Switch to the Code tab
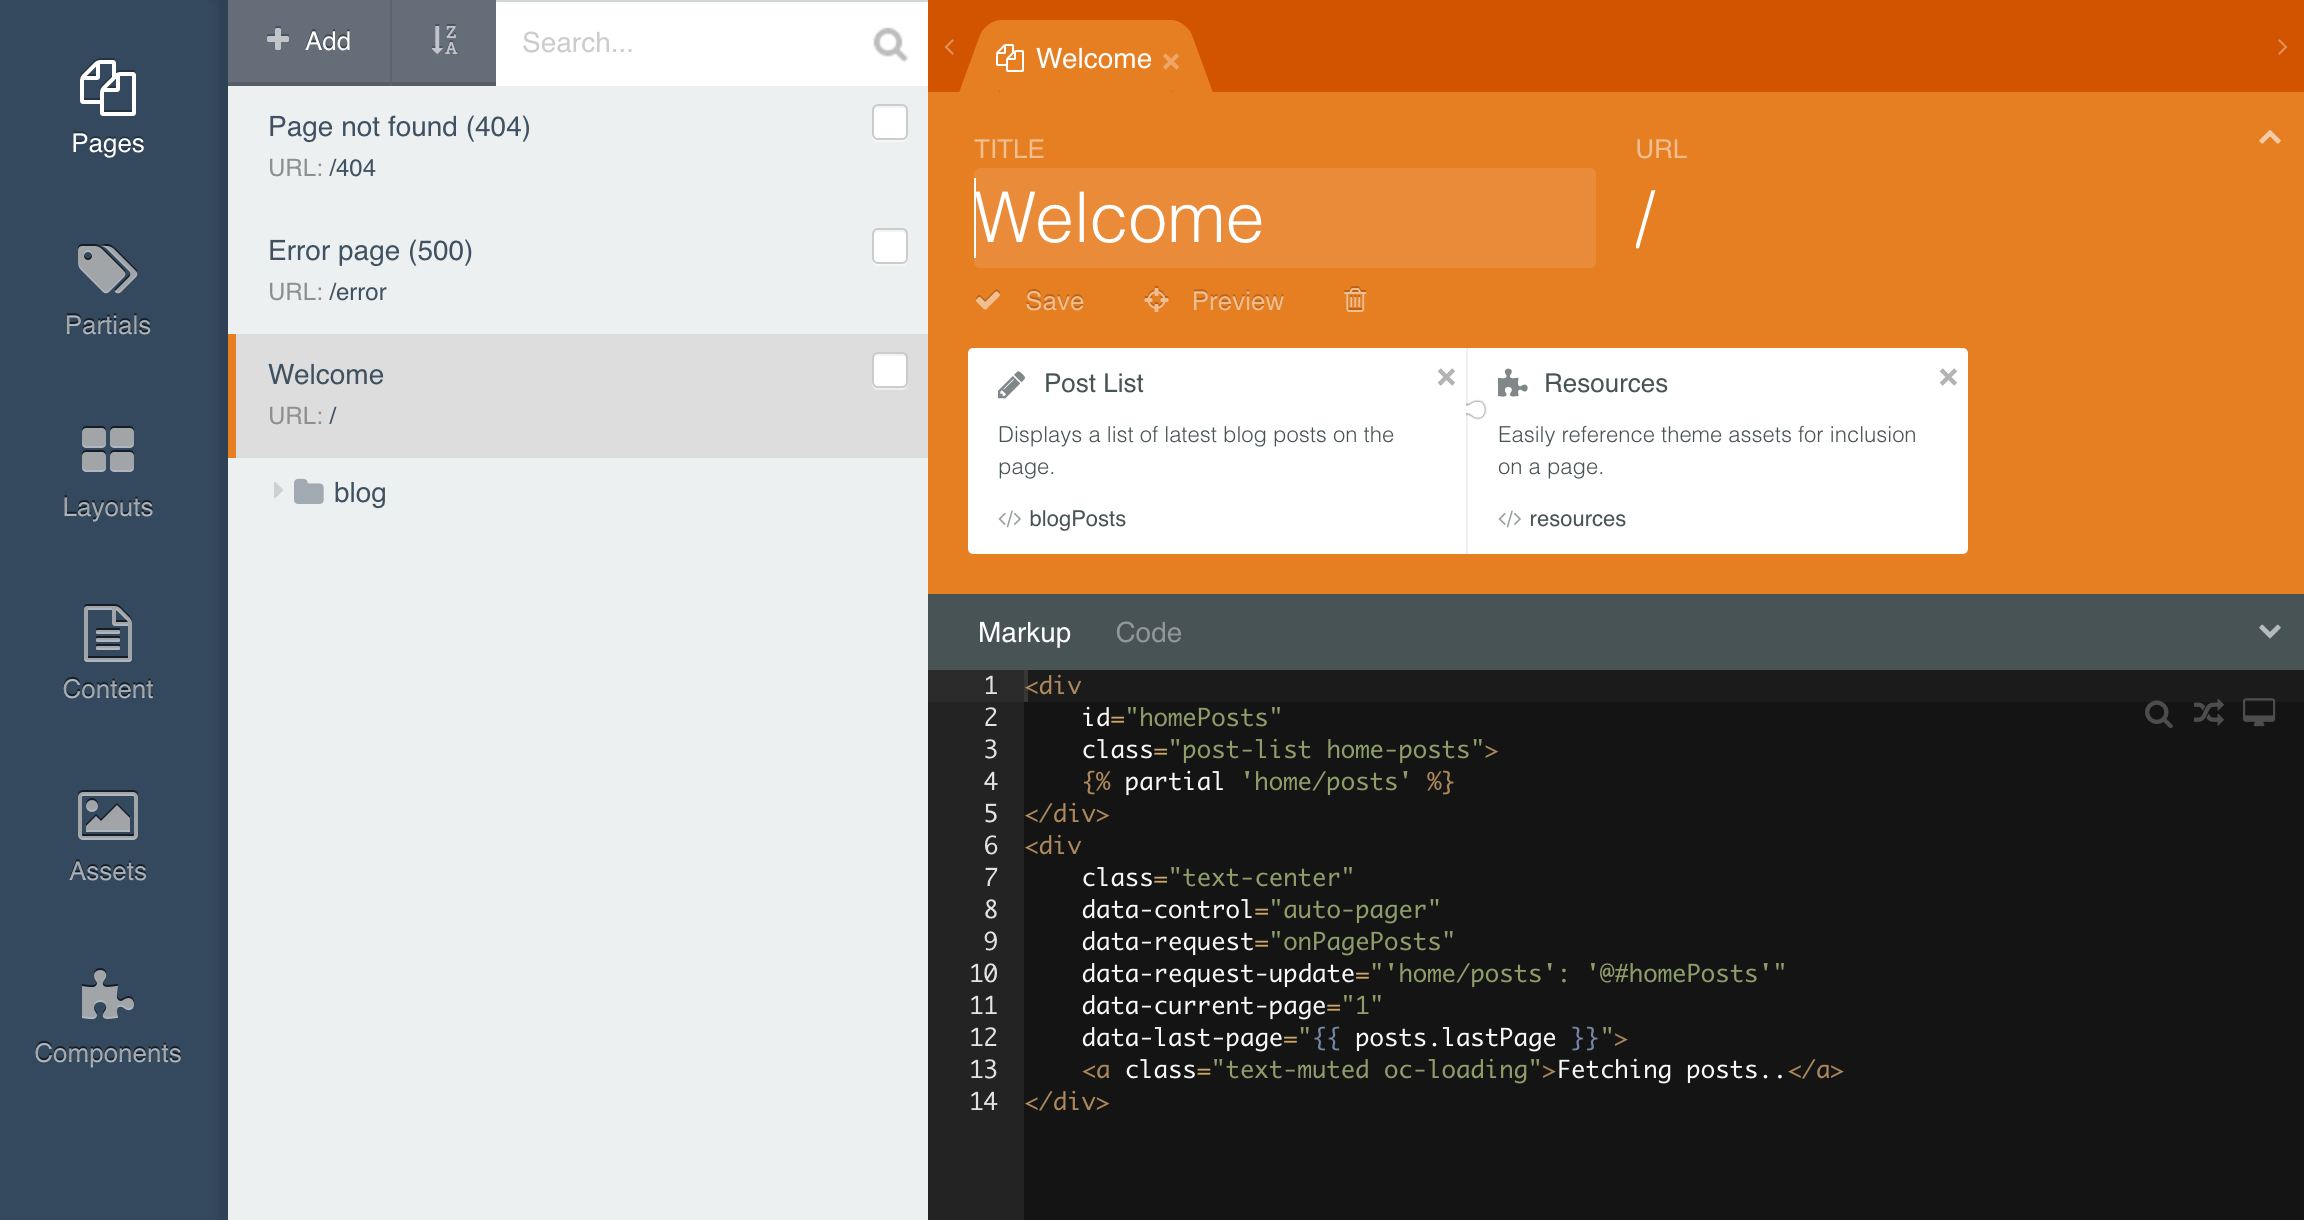 1148,632
